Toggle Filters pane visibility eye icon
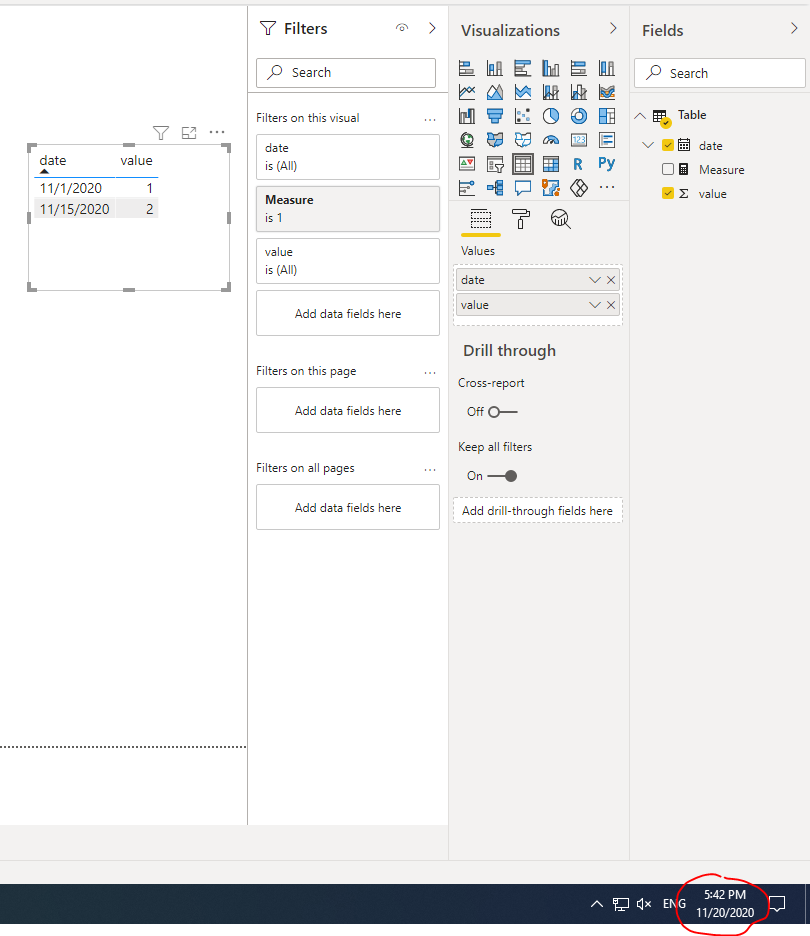Screen dimensions: 810x936 [x=402, y=28]
